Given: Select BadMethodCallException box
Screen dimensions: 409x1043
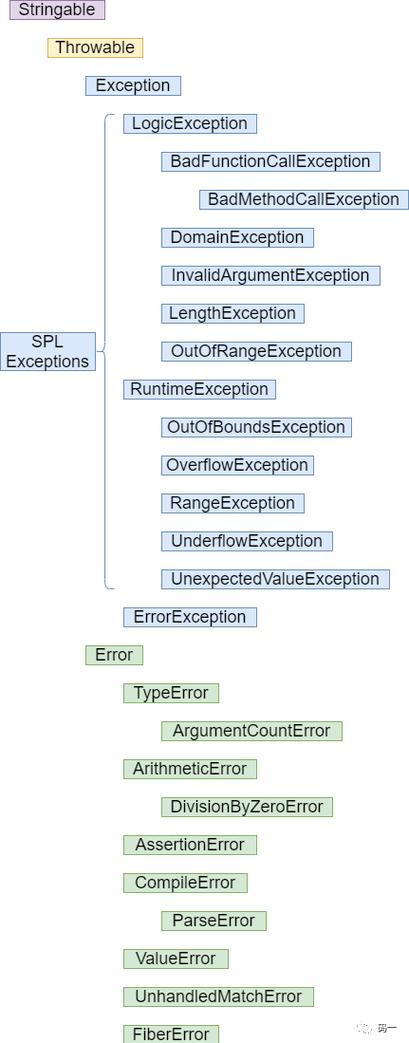Looking at the screenshot, I should click(x=304, y=200).
